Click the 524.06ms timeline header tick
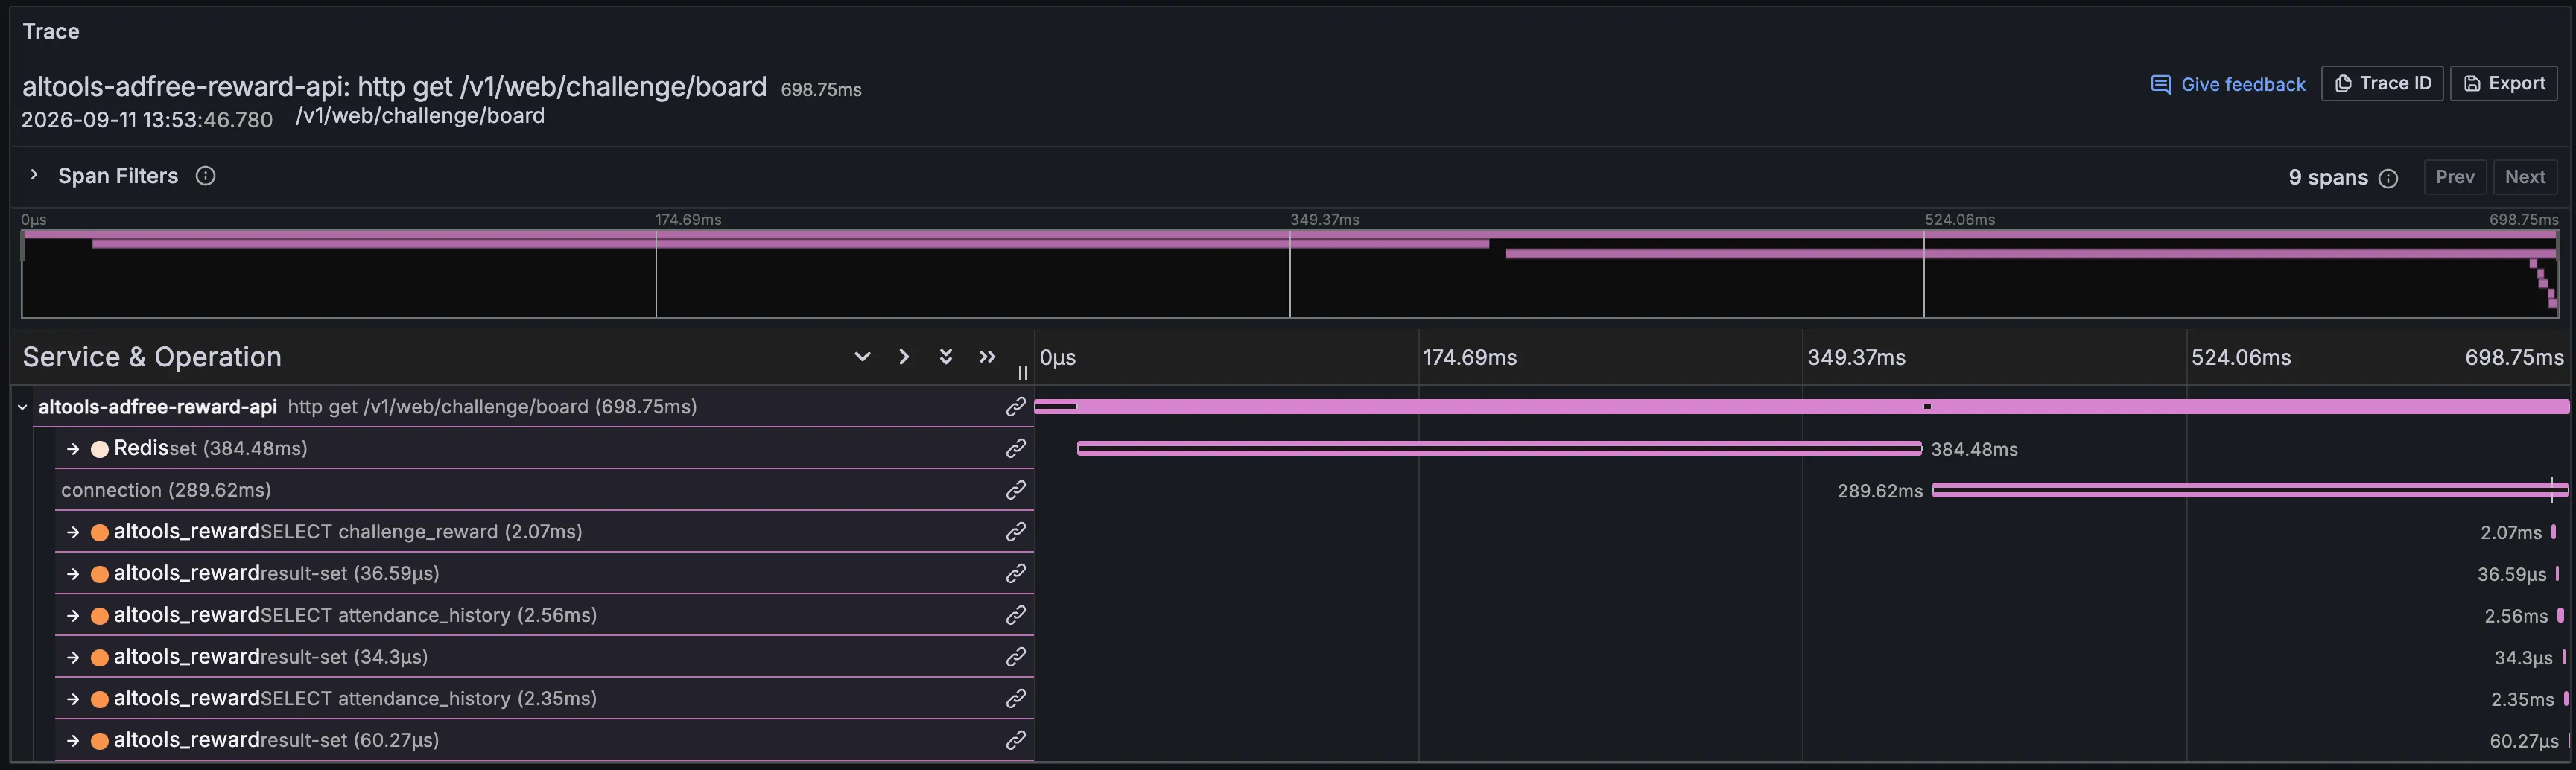Viewport: 2576px width, 770px height. [x=2241, y=358]
